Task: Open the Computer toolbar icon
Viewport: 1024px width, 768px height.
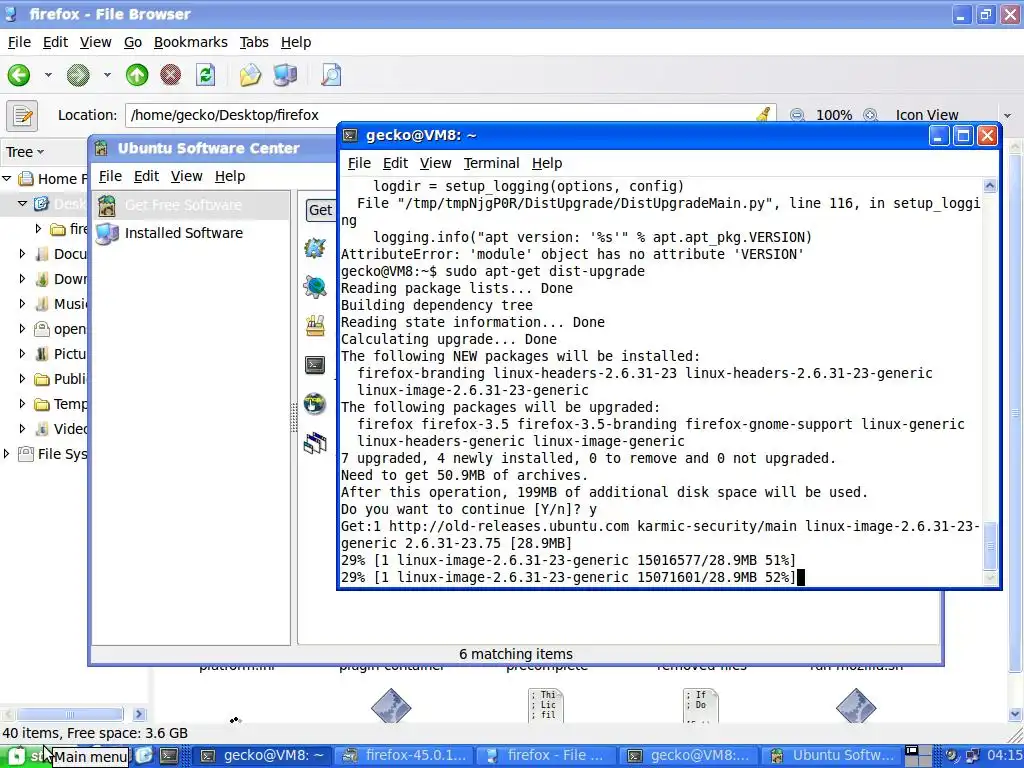Action: (285, 75)
